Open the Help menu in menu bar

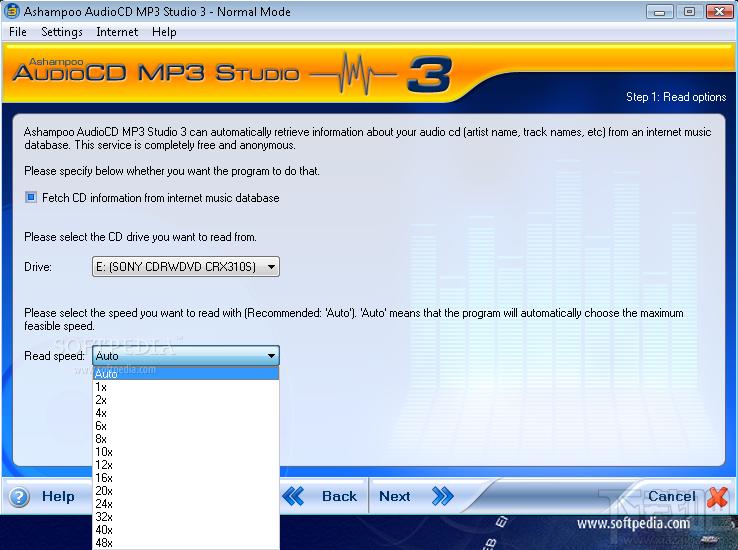point(164,32)
